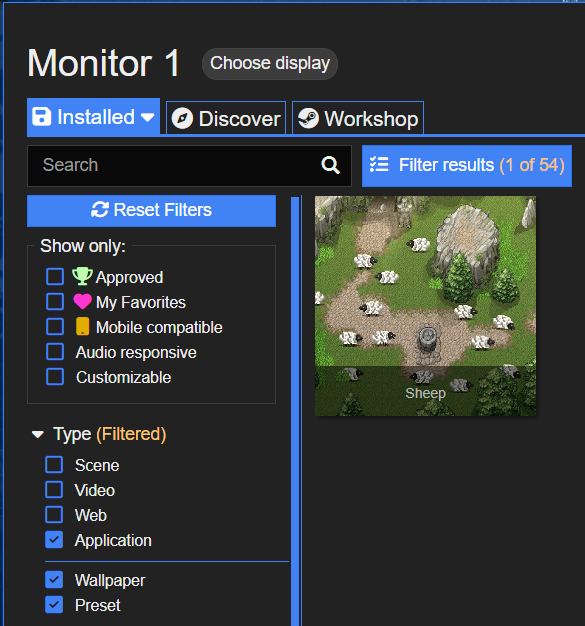Check the Web type checkbox
585x626 pixels.
coord(54,515)
